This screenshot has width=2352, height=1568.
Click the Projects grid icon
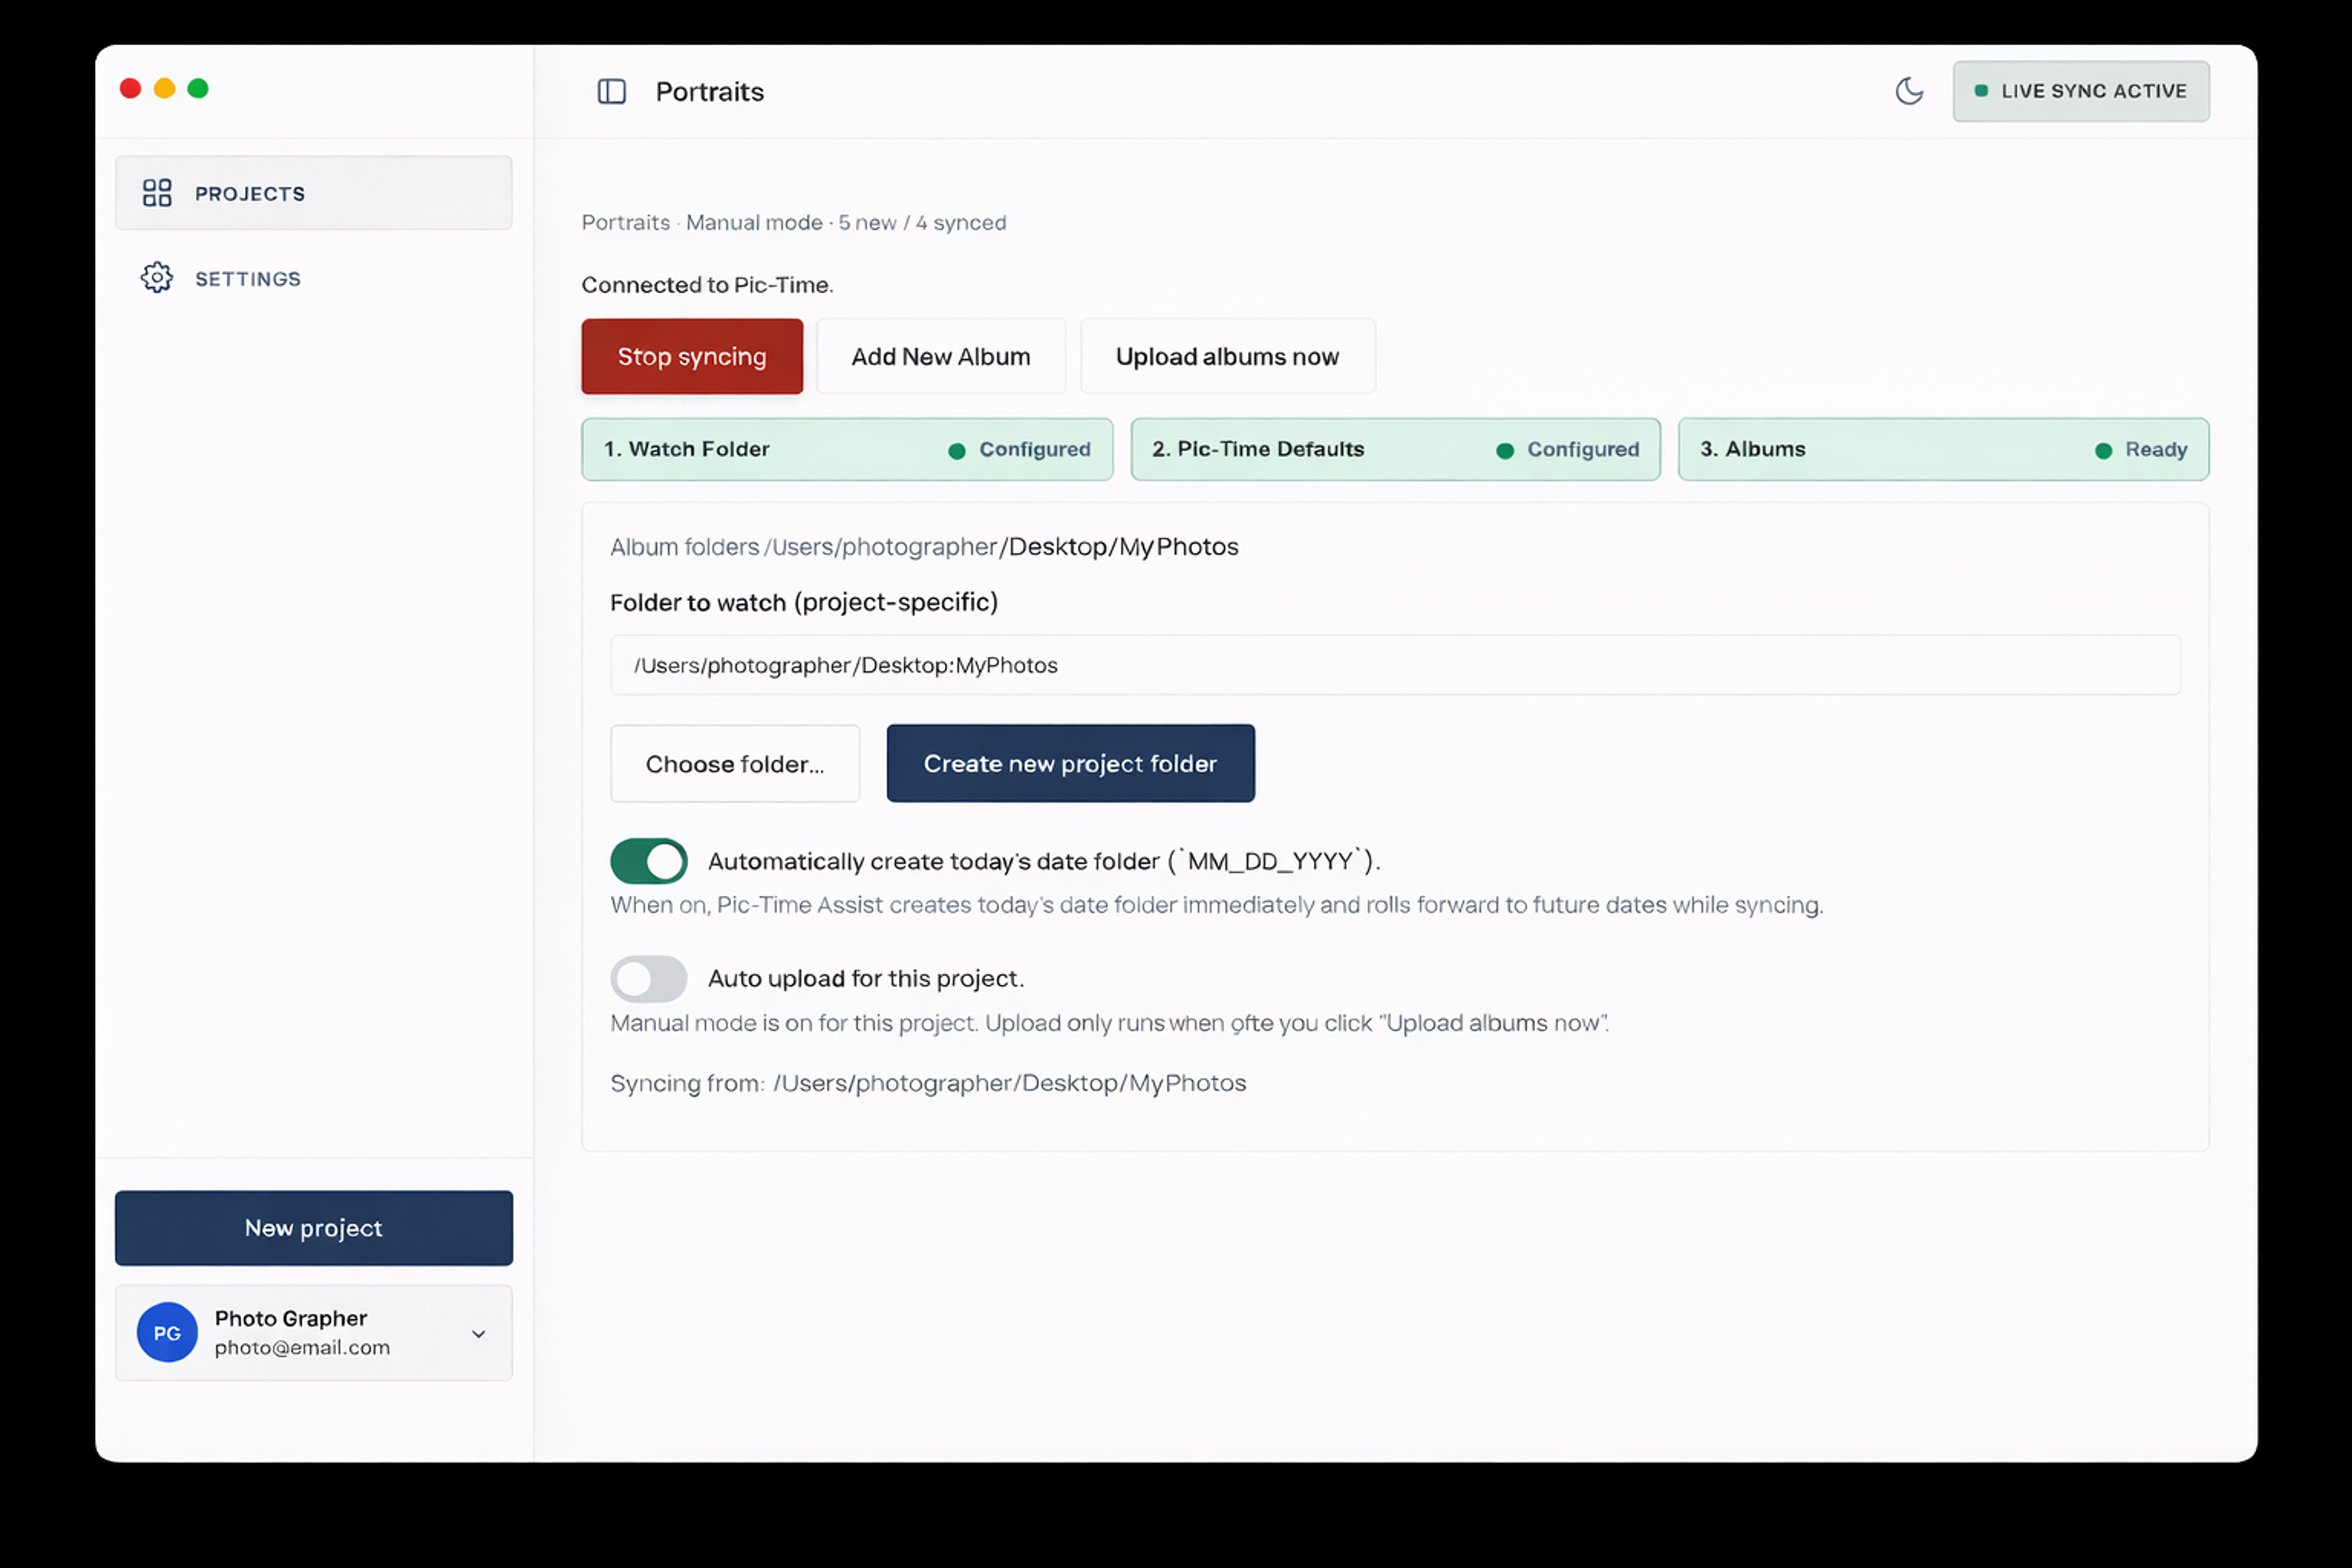click(157, 193)
